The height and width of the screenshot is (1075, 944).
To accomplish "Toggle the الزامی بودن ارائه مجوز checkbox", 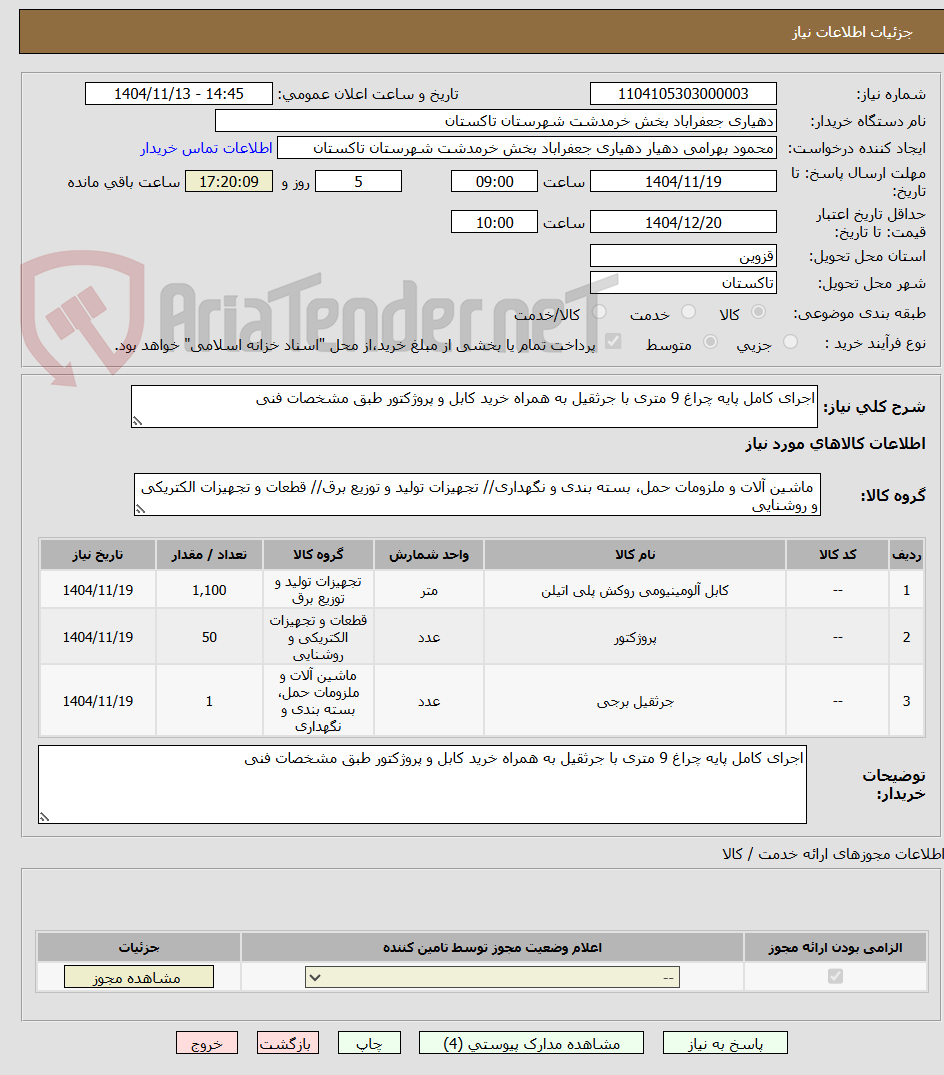I will pyautogui.click(x=835, y=976).
